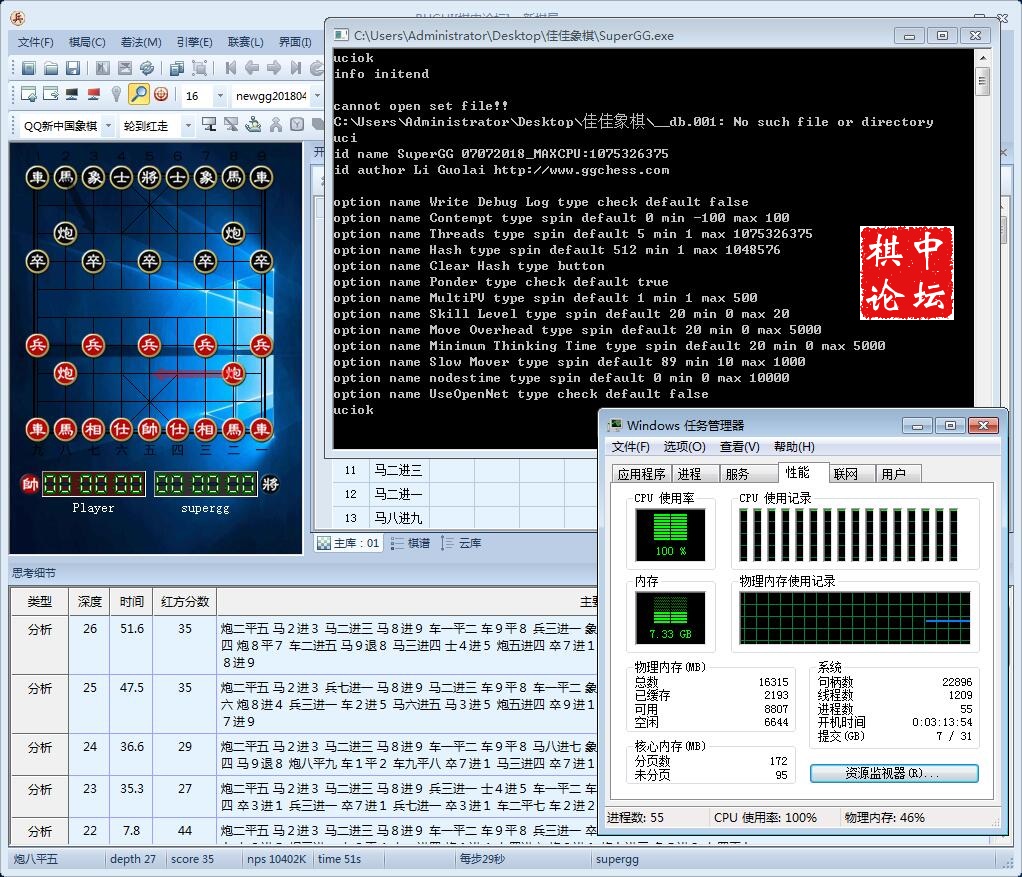Screen dimensions: 1022x877
Task: Select the 云库 tab
Action: click(x=461, y=543)
